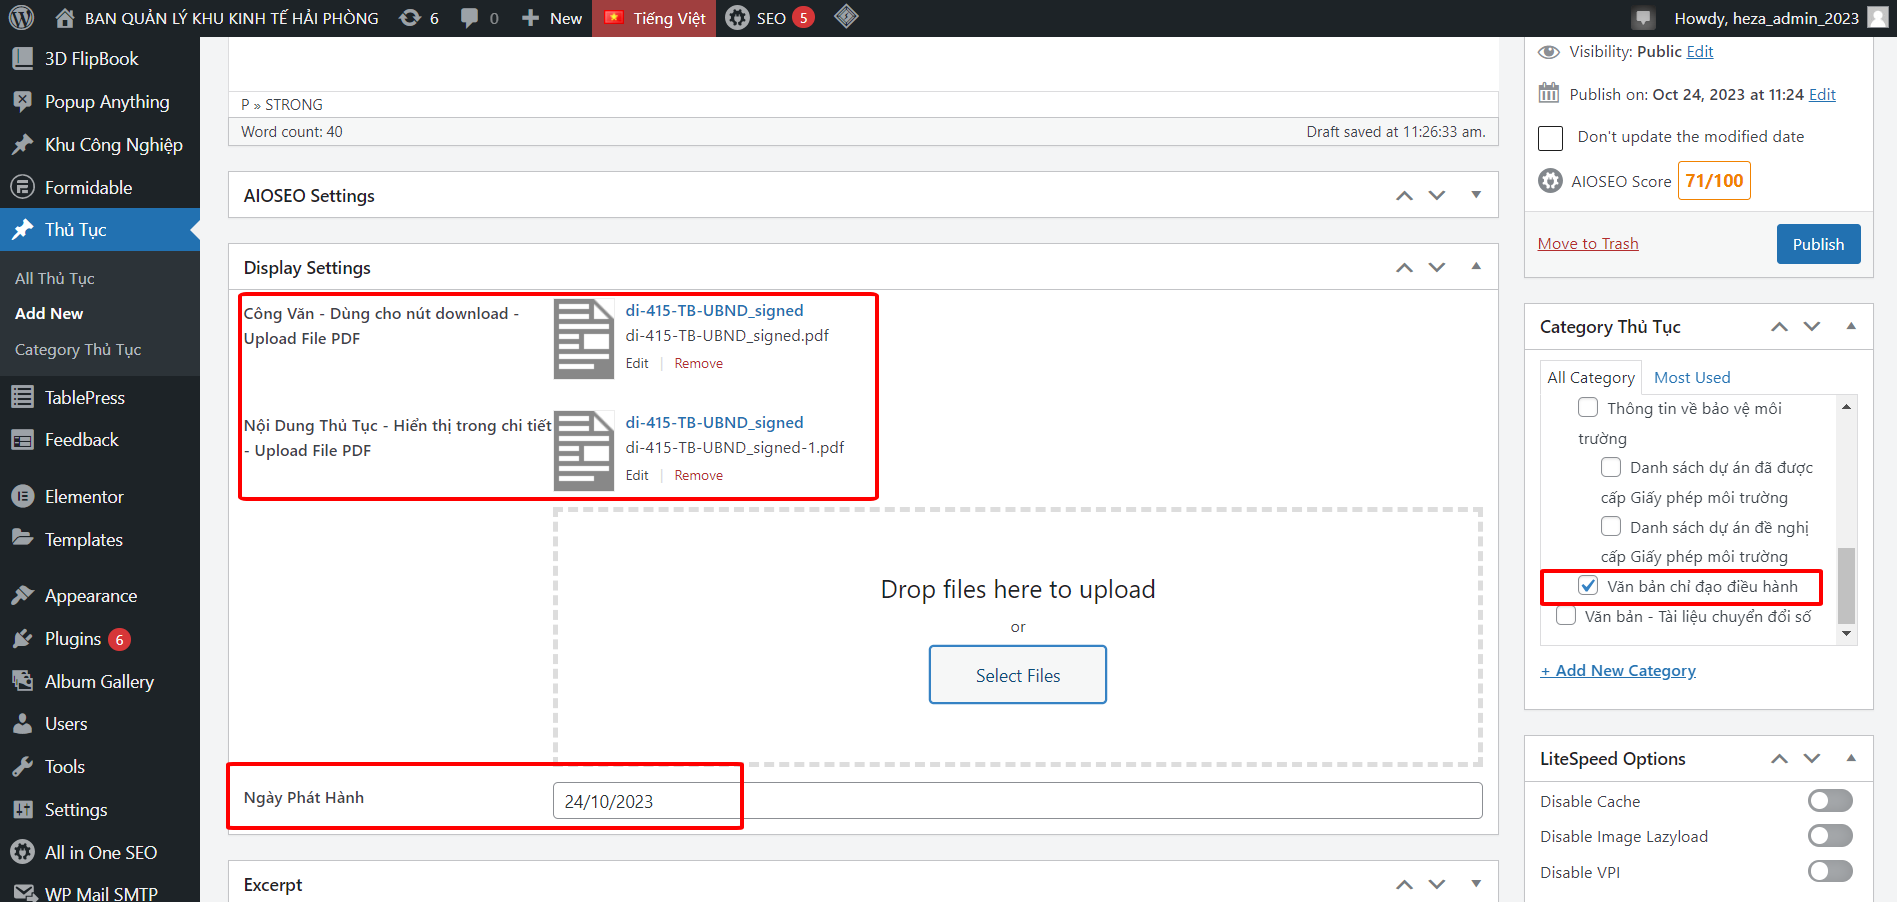
Task: Click the Select Files button
Action: tap(1017, 675)
